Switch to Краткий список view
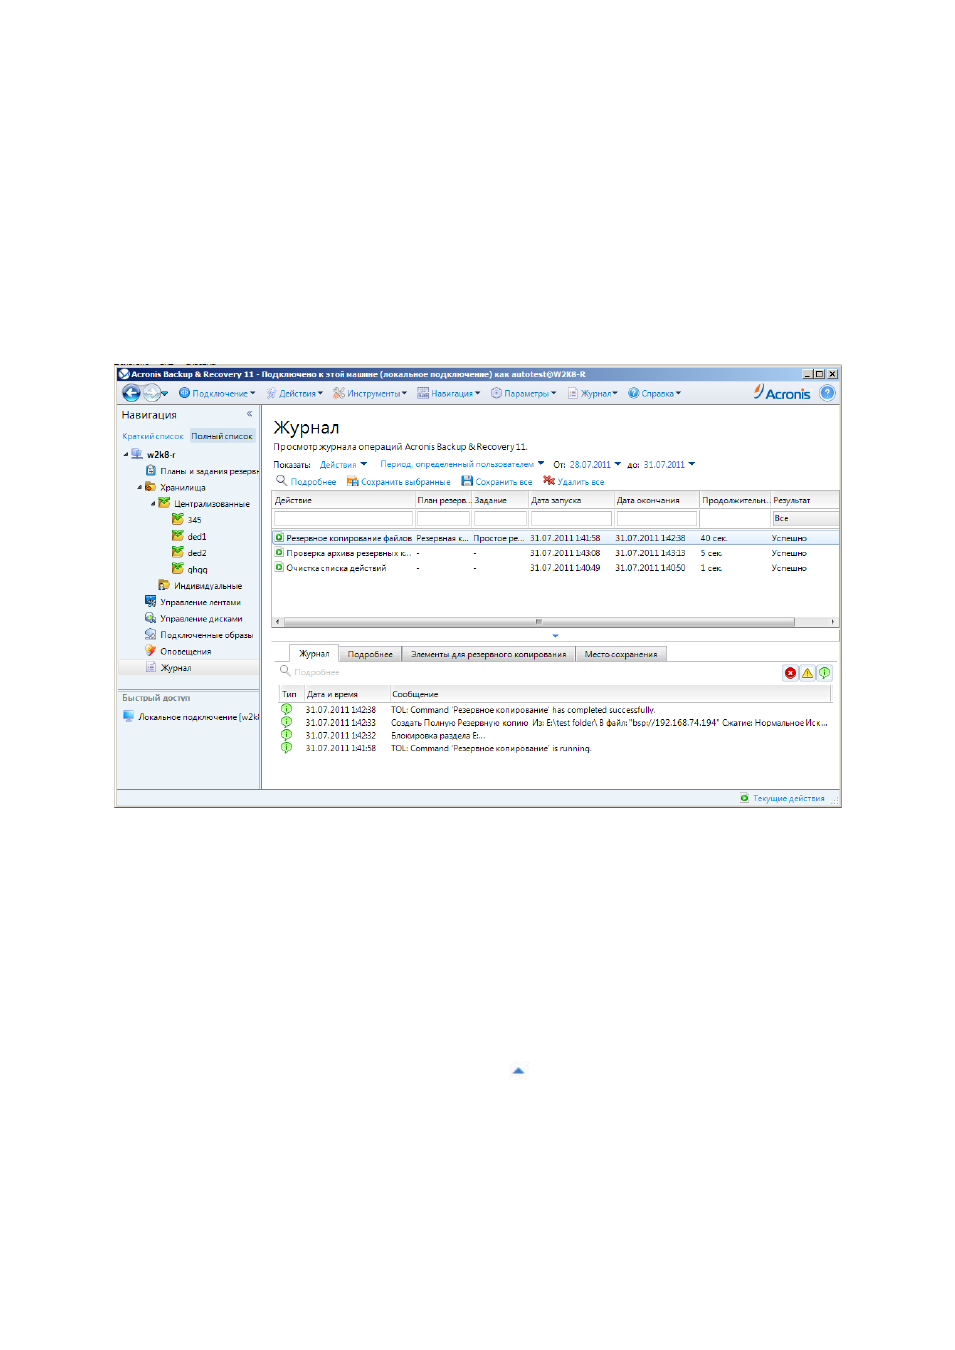 (x=153, y=436)
